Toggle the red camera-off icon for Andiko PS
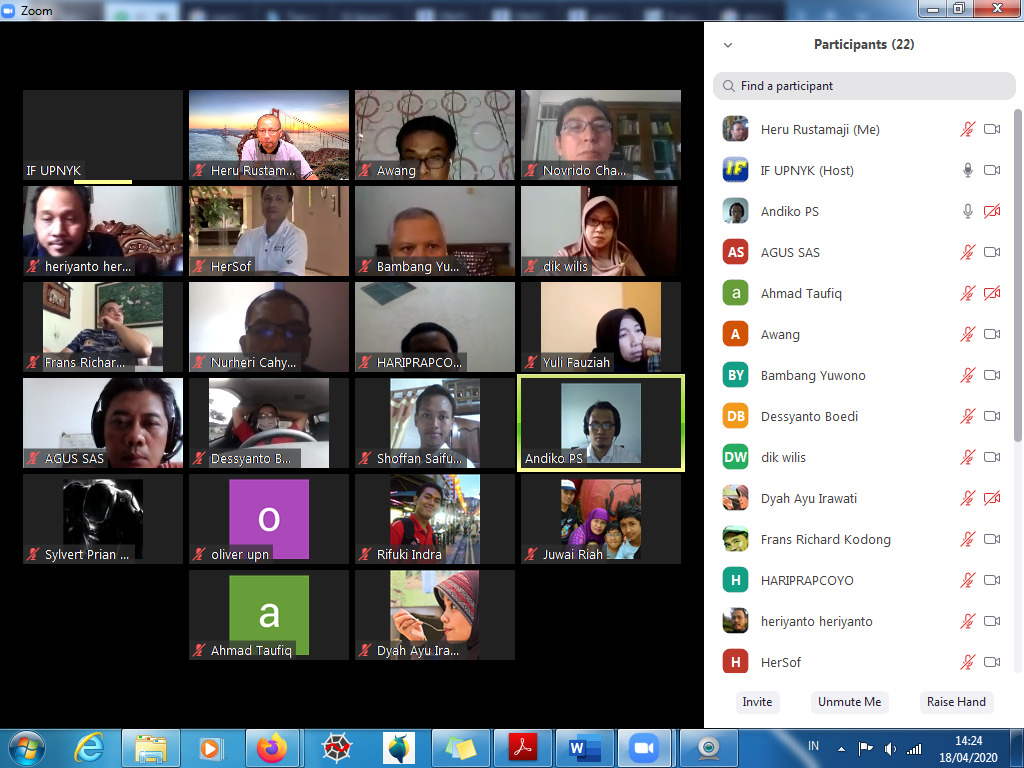Screen dimensions: 1024x768 [992, 211]
